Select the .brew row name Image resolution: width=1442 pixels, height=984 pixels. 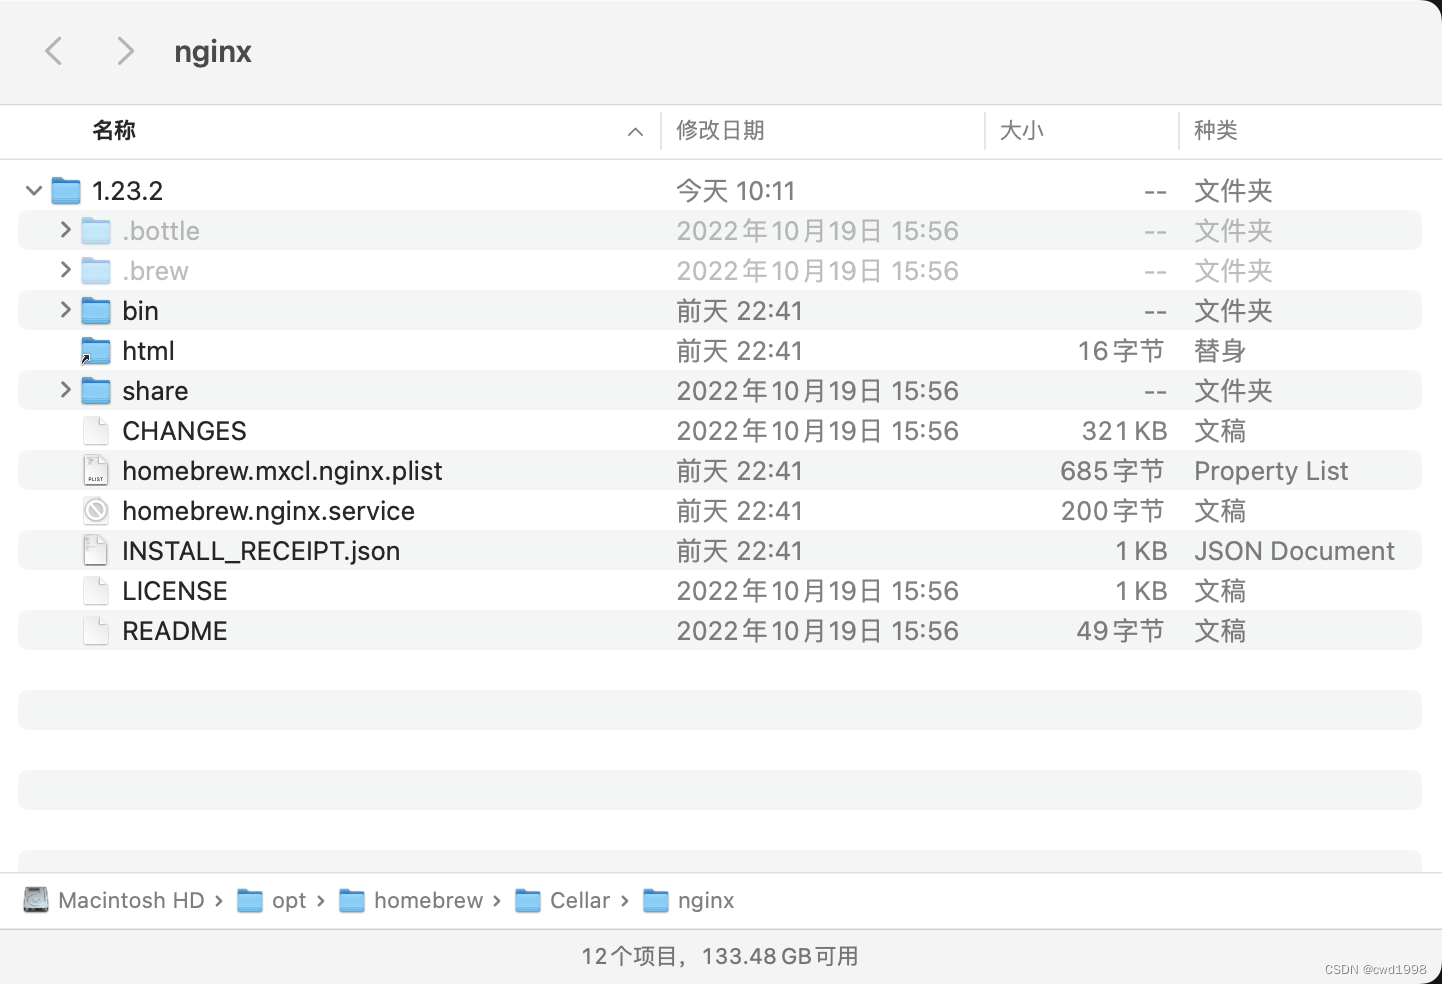point(155,270)
